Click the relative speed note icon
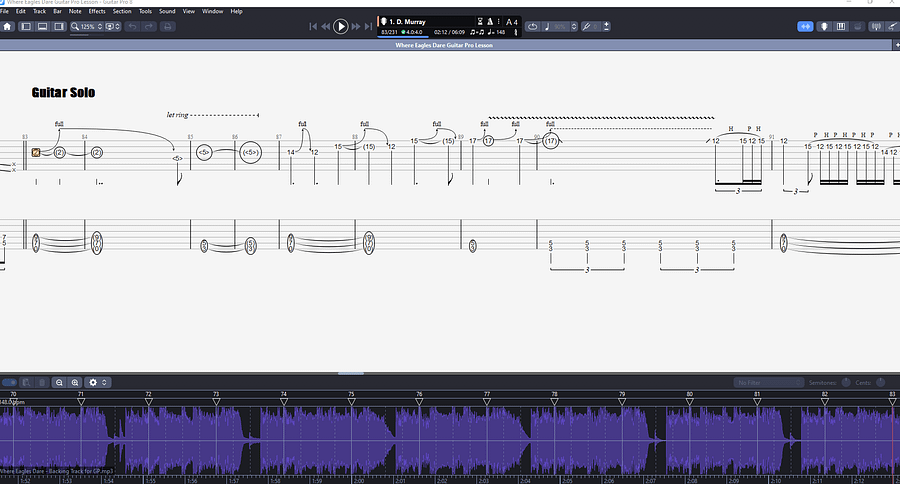 coord(546,26)
